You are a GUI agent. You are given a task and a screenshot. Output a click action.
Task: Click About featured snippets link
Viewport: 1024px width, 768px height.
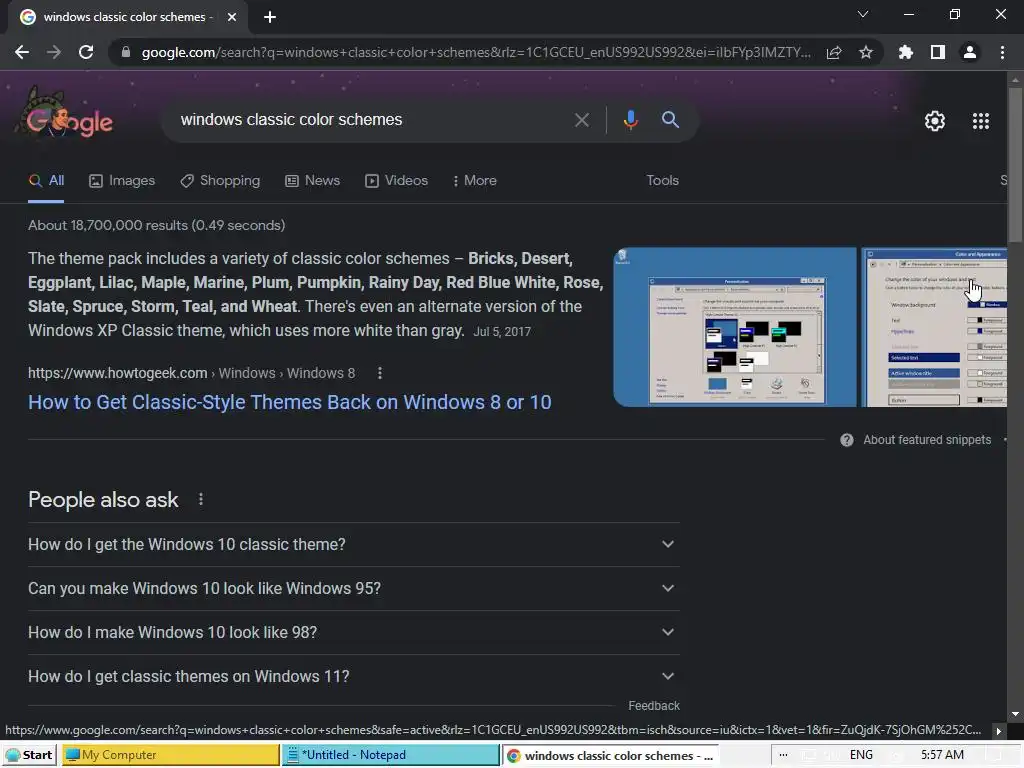927,440
